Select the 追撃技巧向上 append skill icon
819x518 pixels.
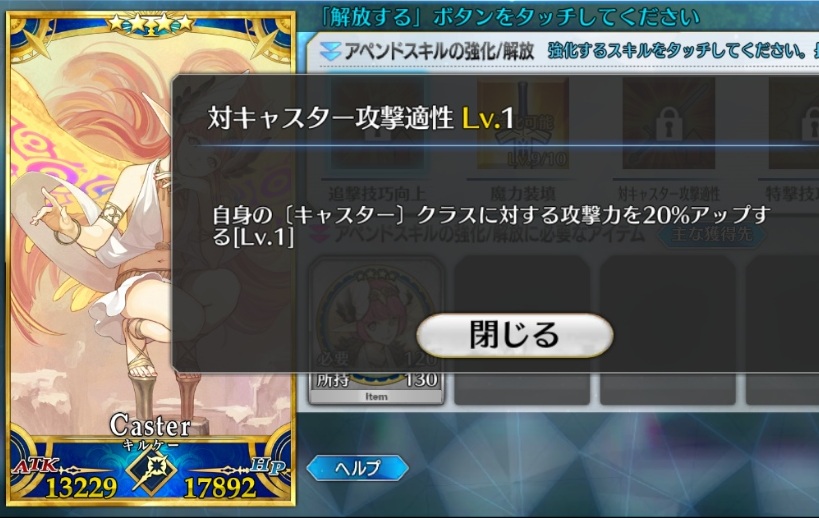tap(377, 124)
